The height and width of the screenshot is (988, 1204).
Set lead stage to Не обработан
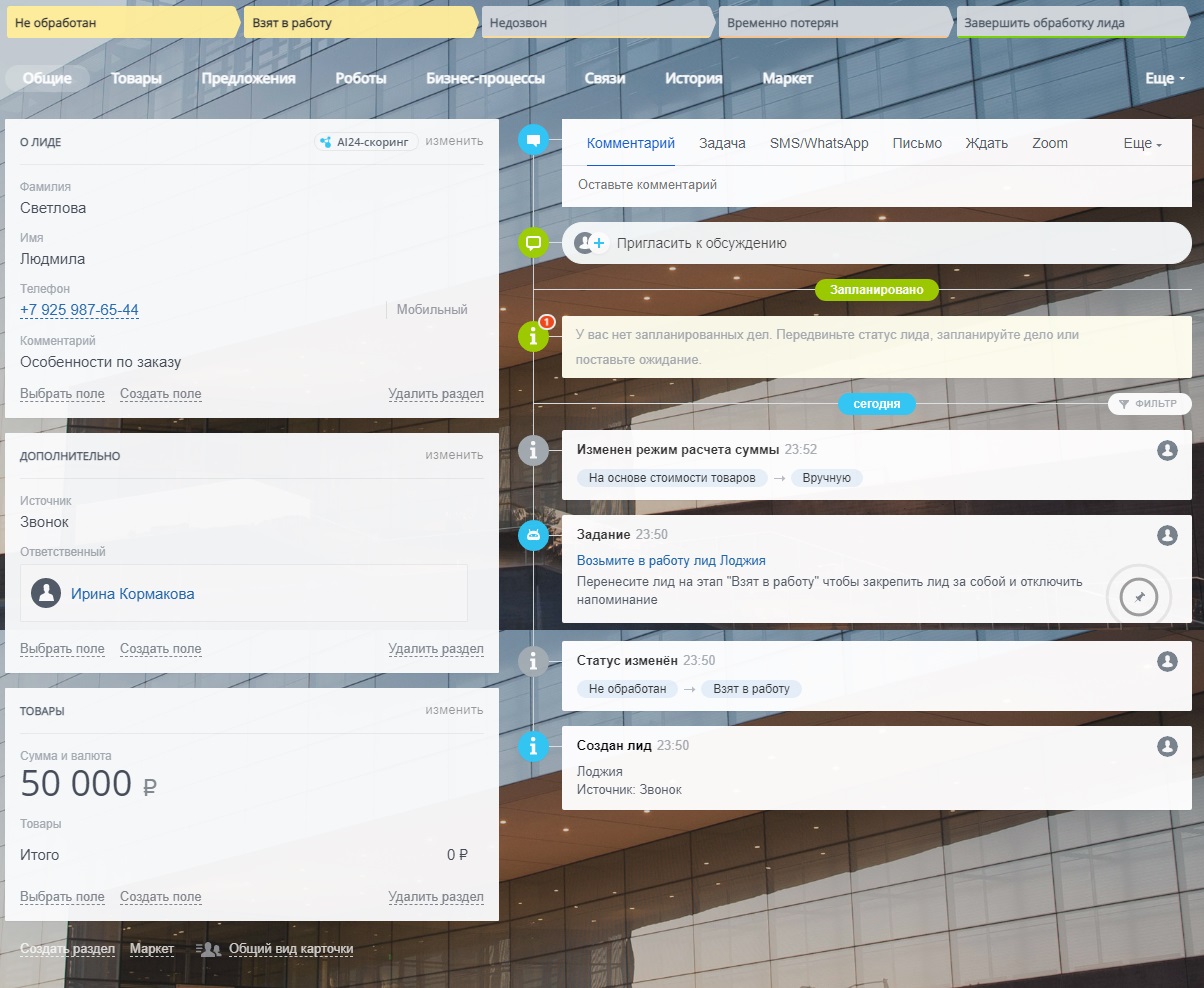coord(124,22)
